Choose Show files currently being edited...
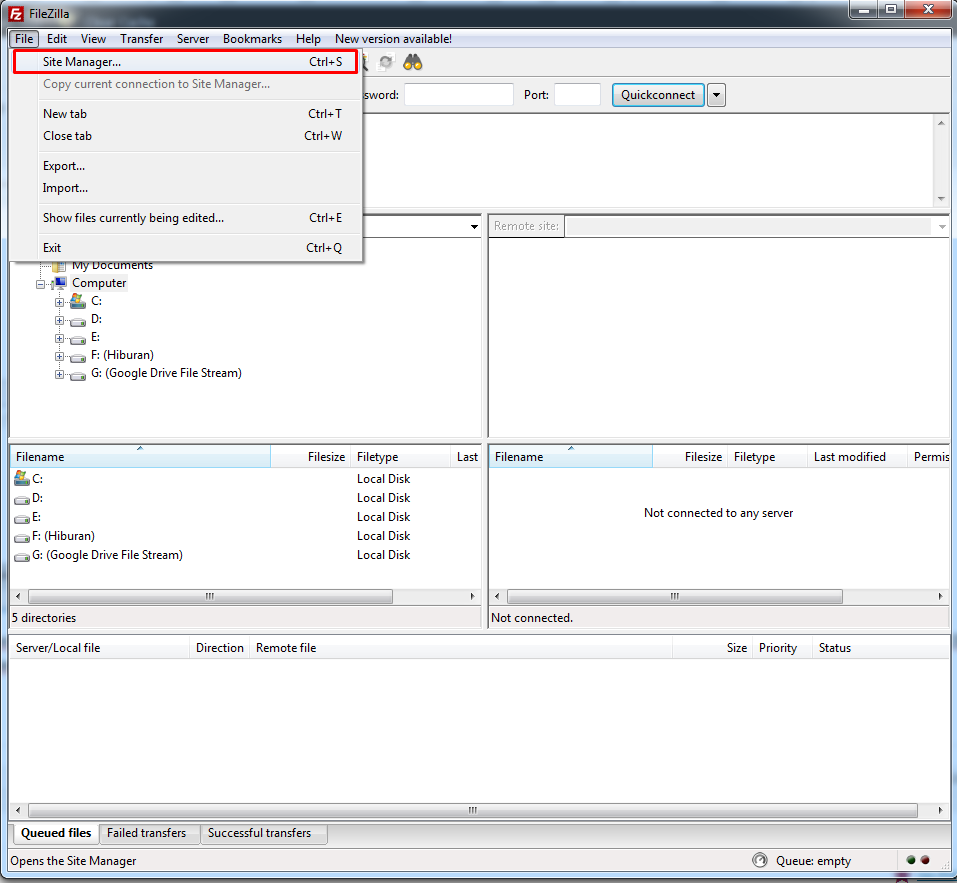 (186, 218)
